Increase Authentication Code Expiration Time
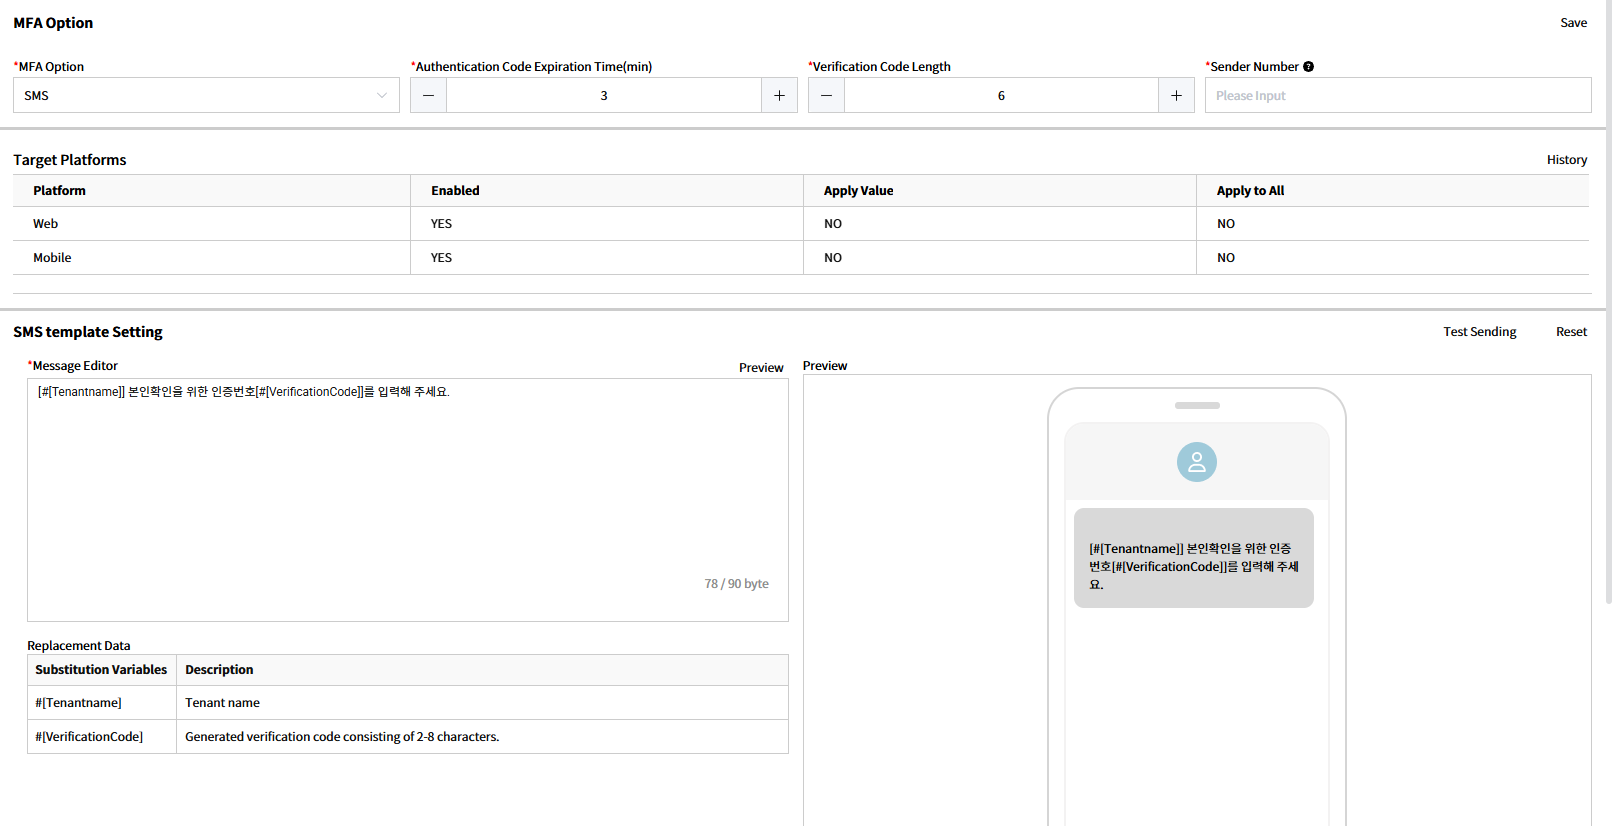The width and height of the screenshot is (1612, 826). pyautogui.click(x=779, y=95)
